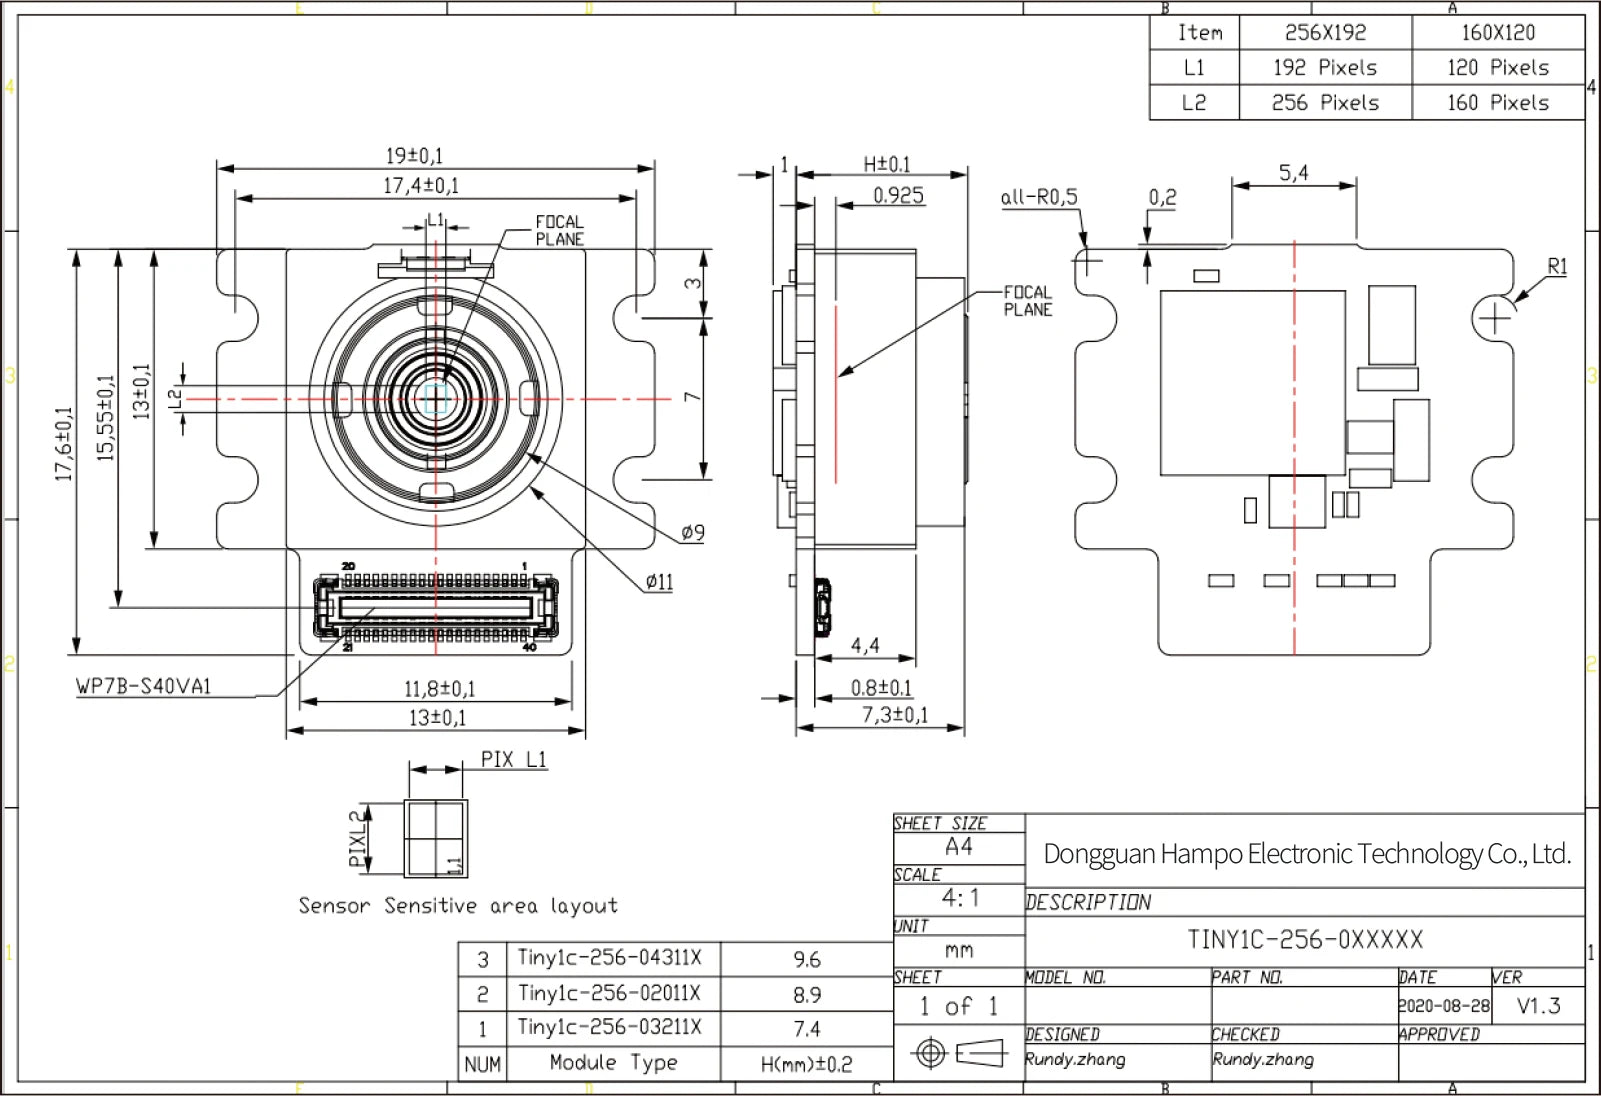The image size is (1601, 1096).
Task: Select the sensor sensitive area layout square
Action: point(436,837)
